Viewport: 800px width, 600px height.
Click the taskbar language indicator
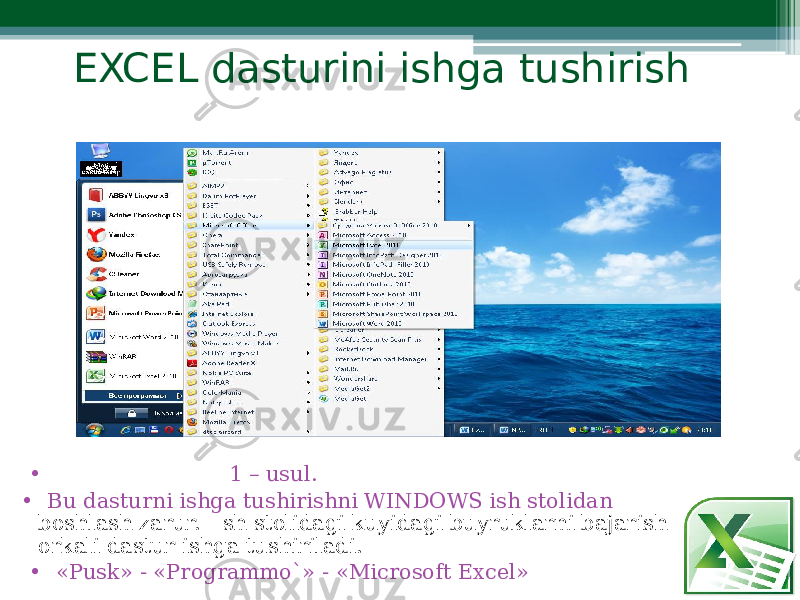(x=544, y=430)
